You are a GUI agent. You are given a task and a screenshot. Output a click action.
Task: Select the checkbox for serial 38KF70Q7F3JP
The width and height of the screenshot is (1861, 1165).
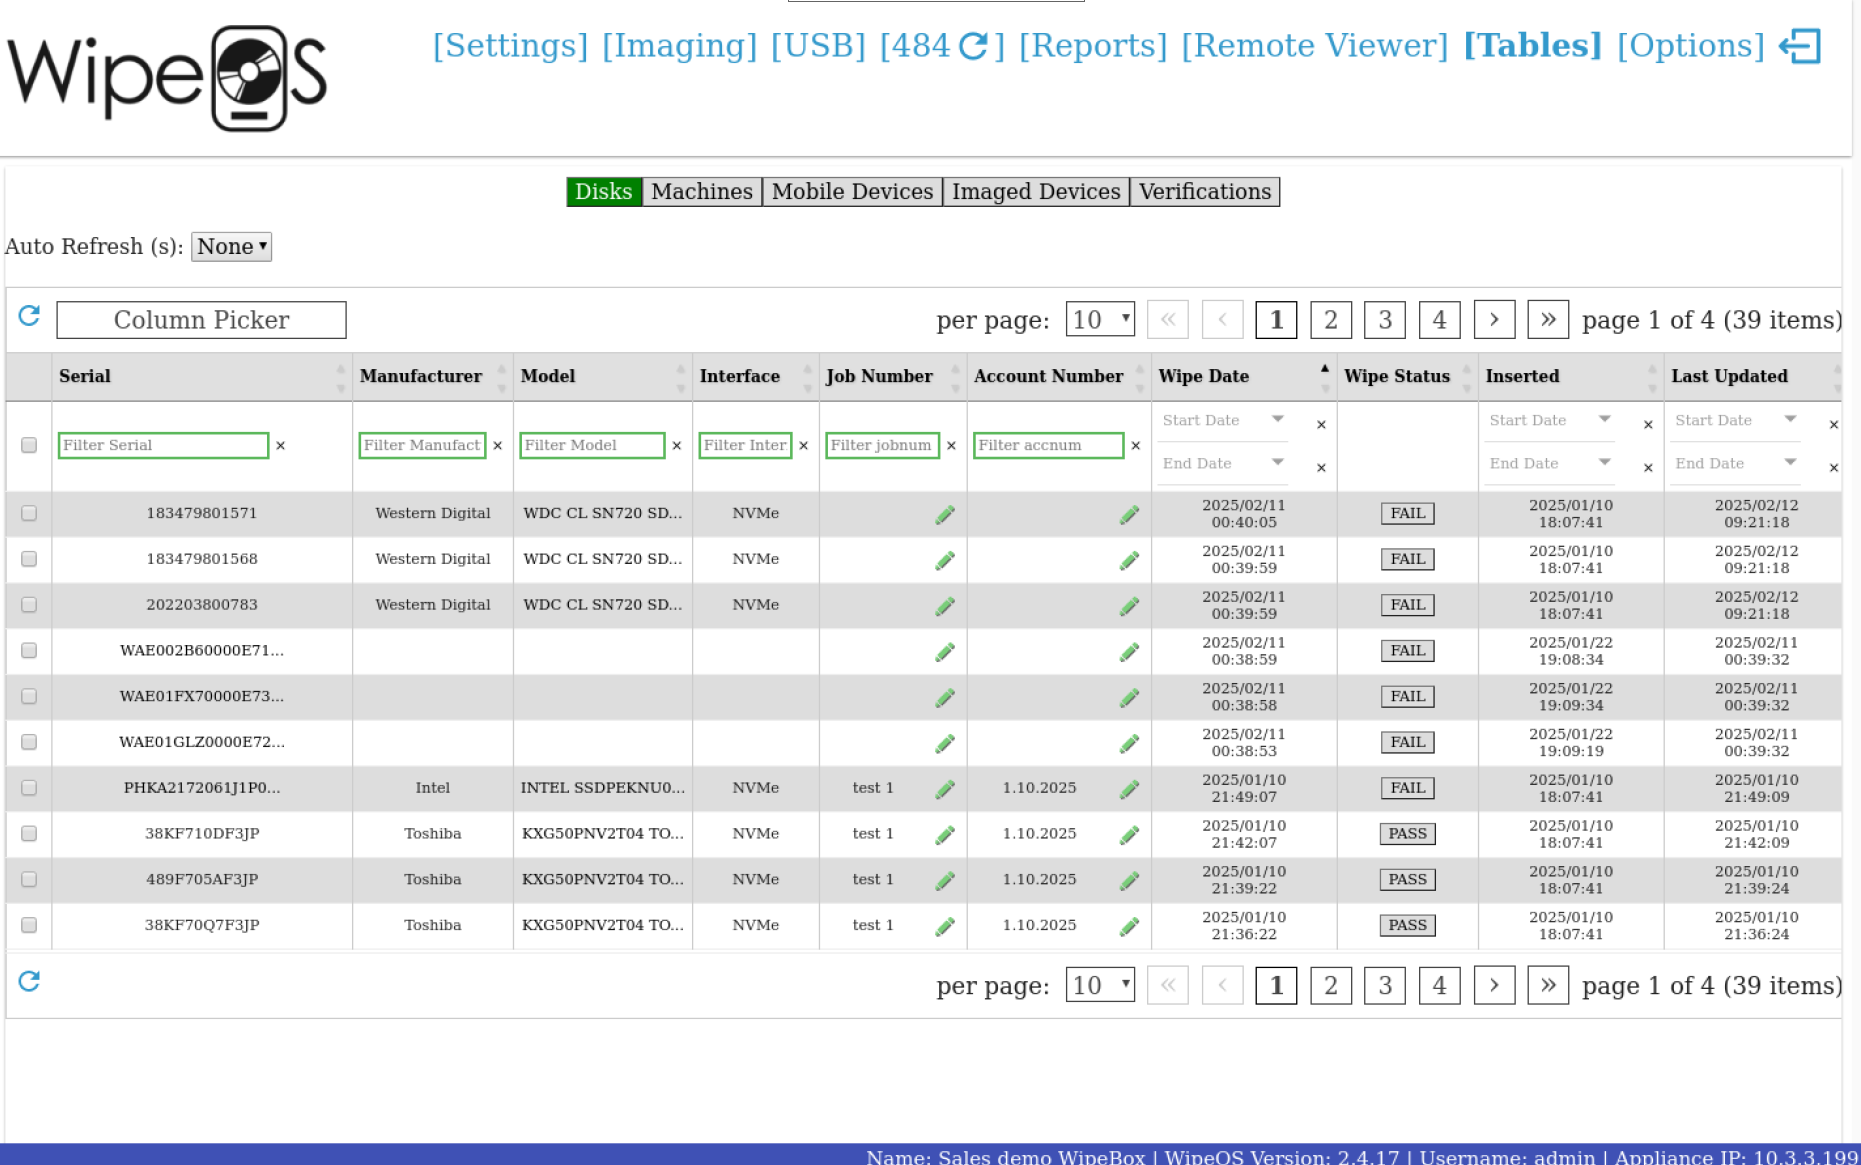pyautogui.click(x=29, y=925)
